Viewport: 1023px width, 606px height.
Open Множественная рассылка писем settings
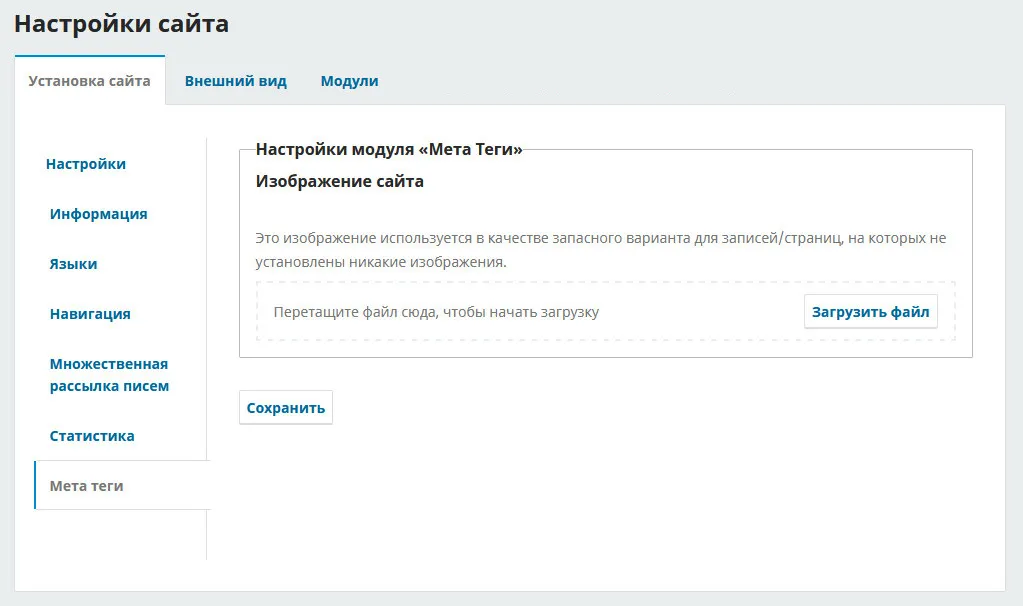tap(109, 375)
